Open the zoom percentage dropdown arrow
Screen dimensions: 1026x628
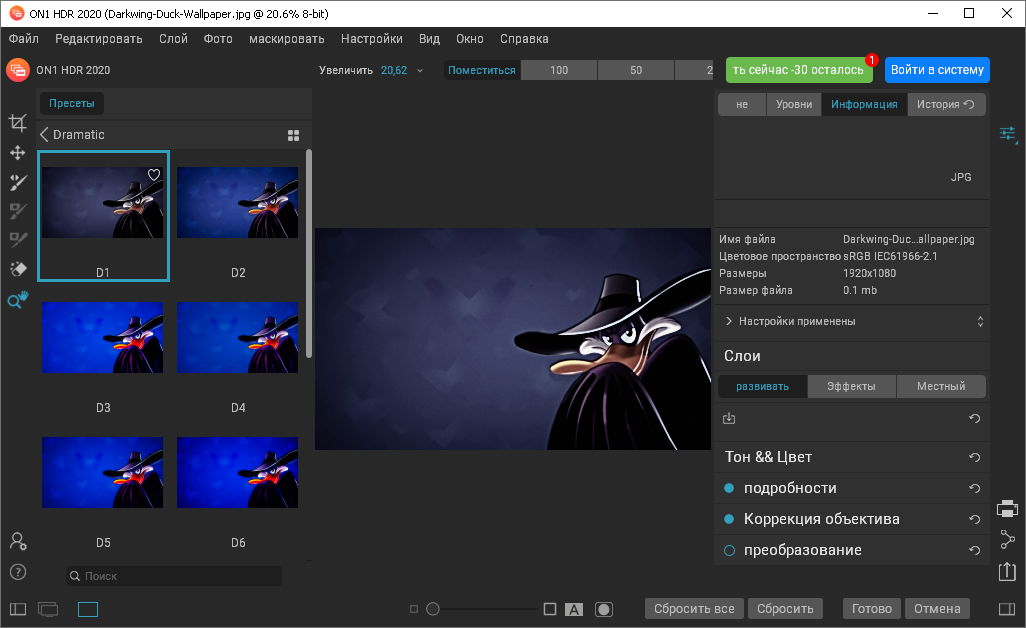(x=420, y=71)
